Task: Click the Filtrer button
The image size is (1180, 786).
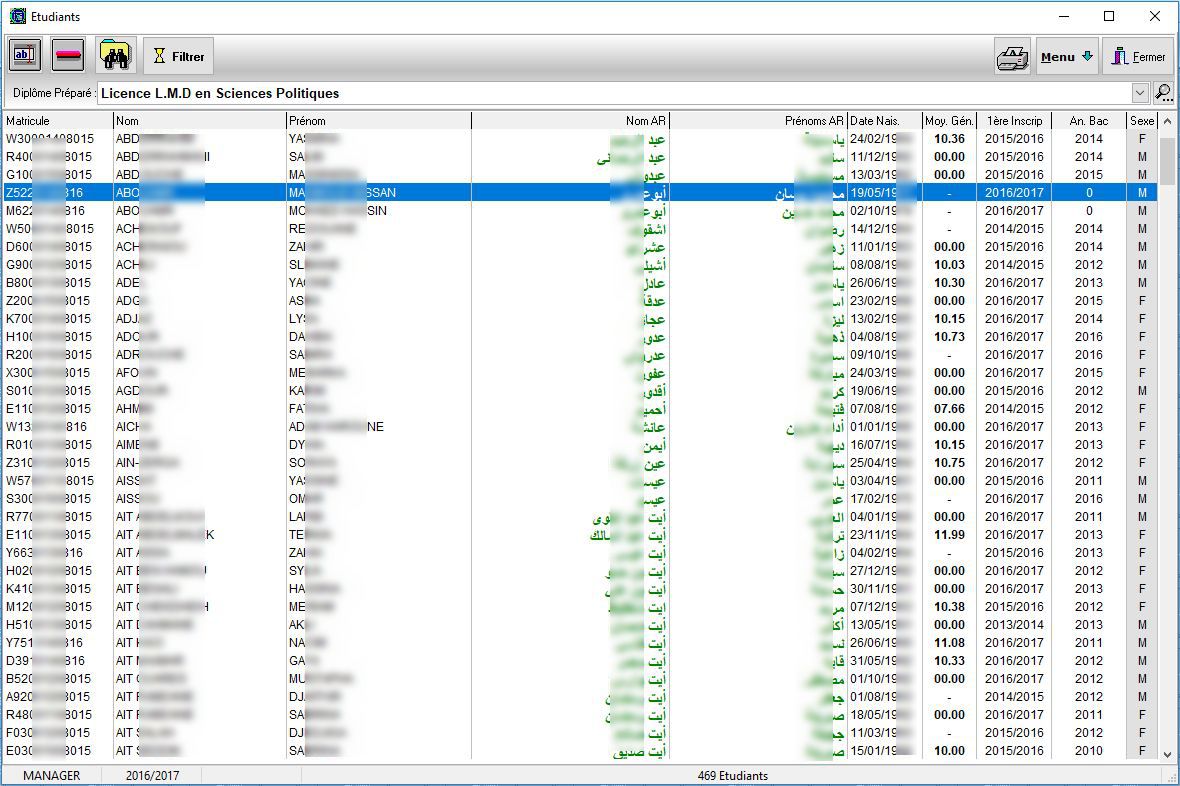Action: tap(178, 56)
